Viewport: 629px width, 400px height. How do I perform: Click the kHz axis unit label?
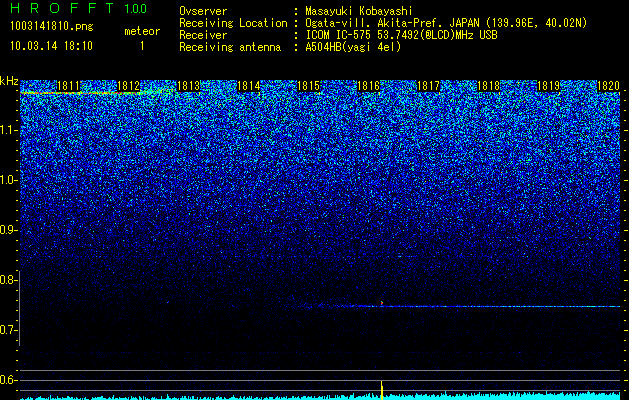click(9, 81)
